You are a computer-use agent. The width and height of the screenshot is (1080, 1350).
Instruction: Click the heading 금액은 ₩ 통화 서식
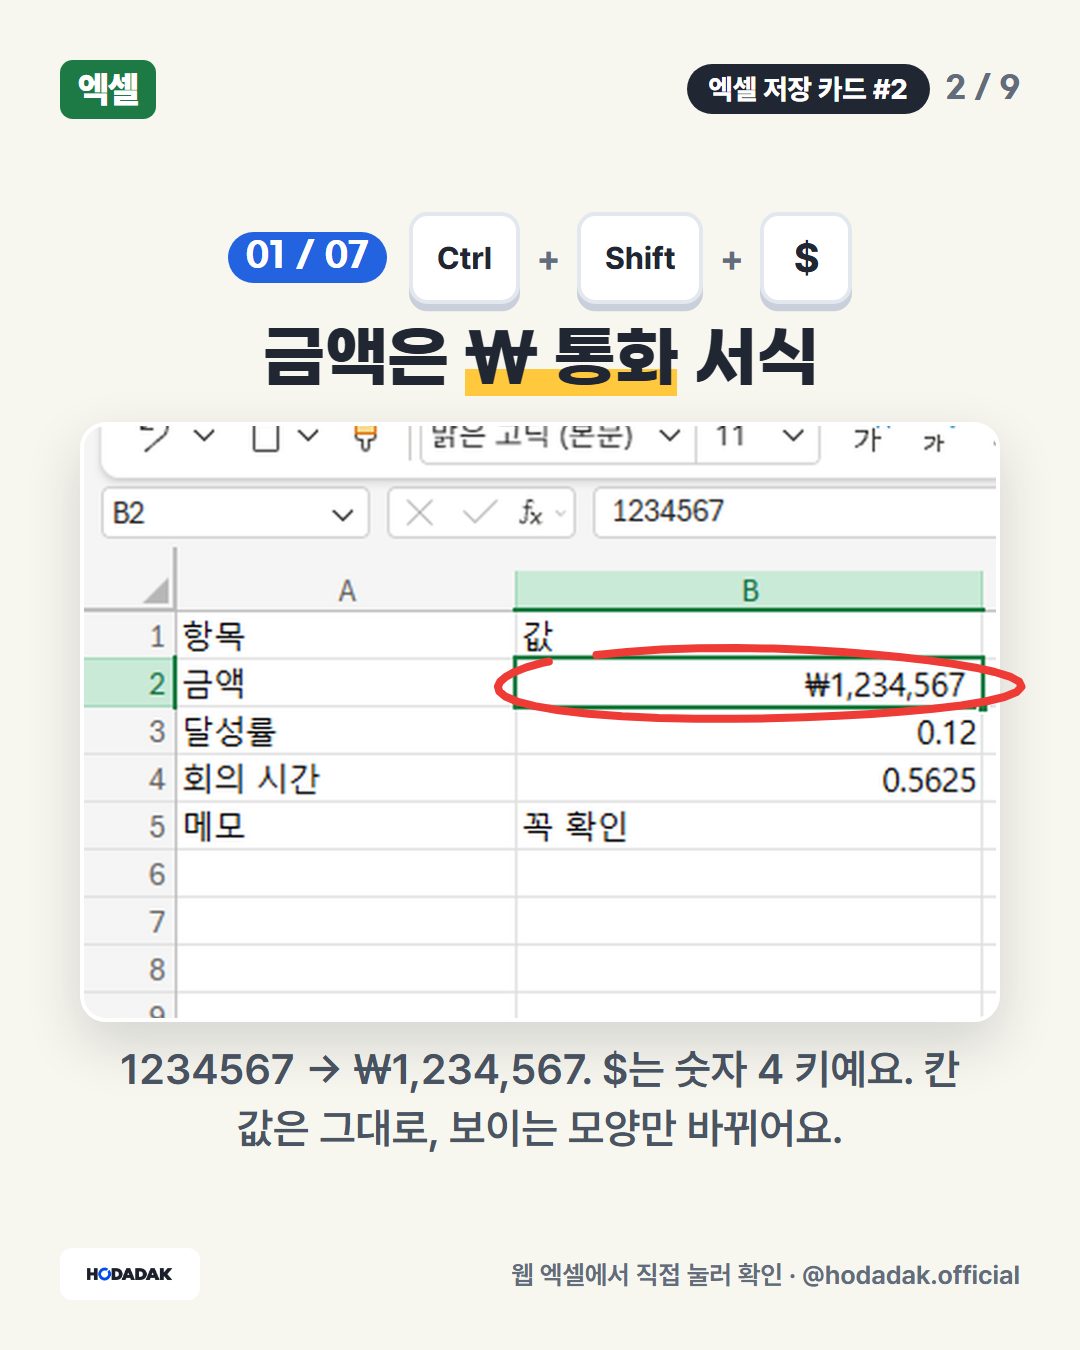point(540,356)
